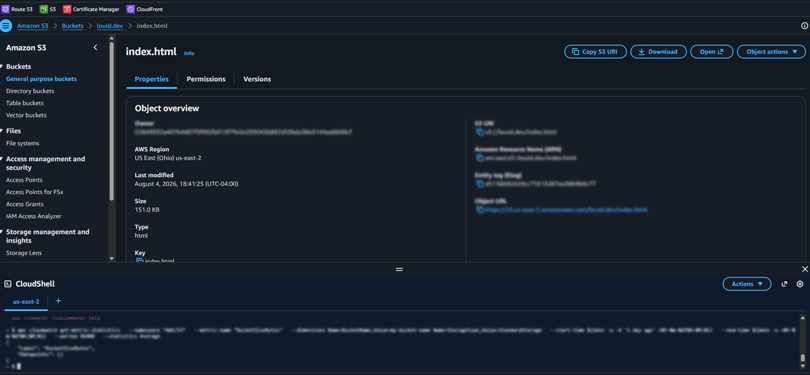
Task: Toggle the hamburger navigation menu
Action: coord(6,26)
